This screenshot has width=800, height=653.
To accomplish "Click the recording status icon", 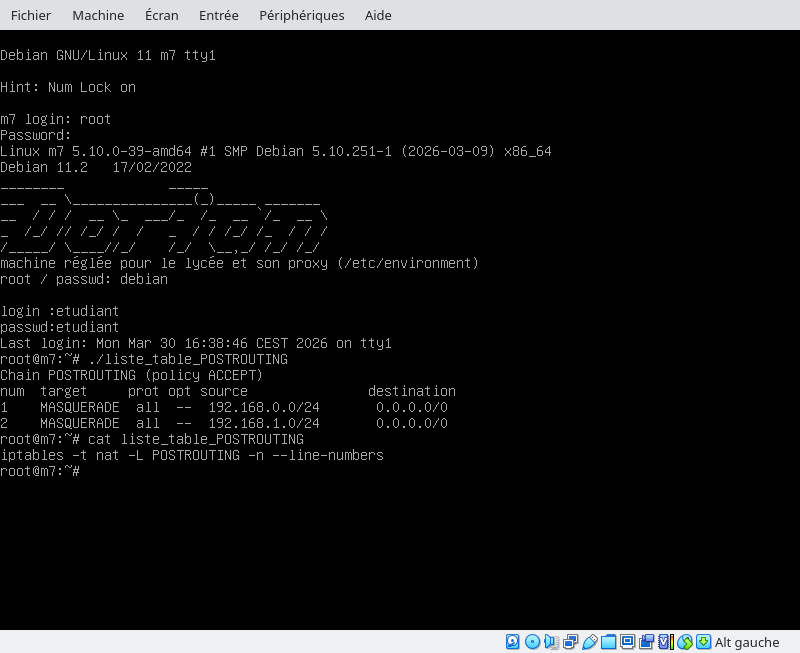I will tap(646, 642).
